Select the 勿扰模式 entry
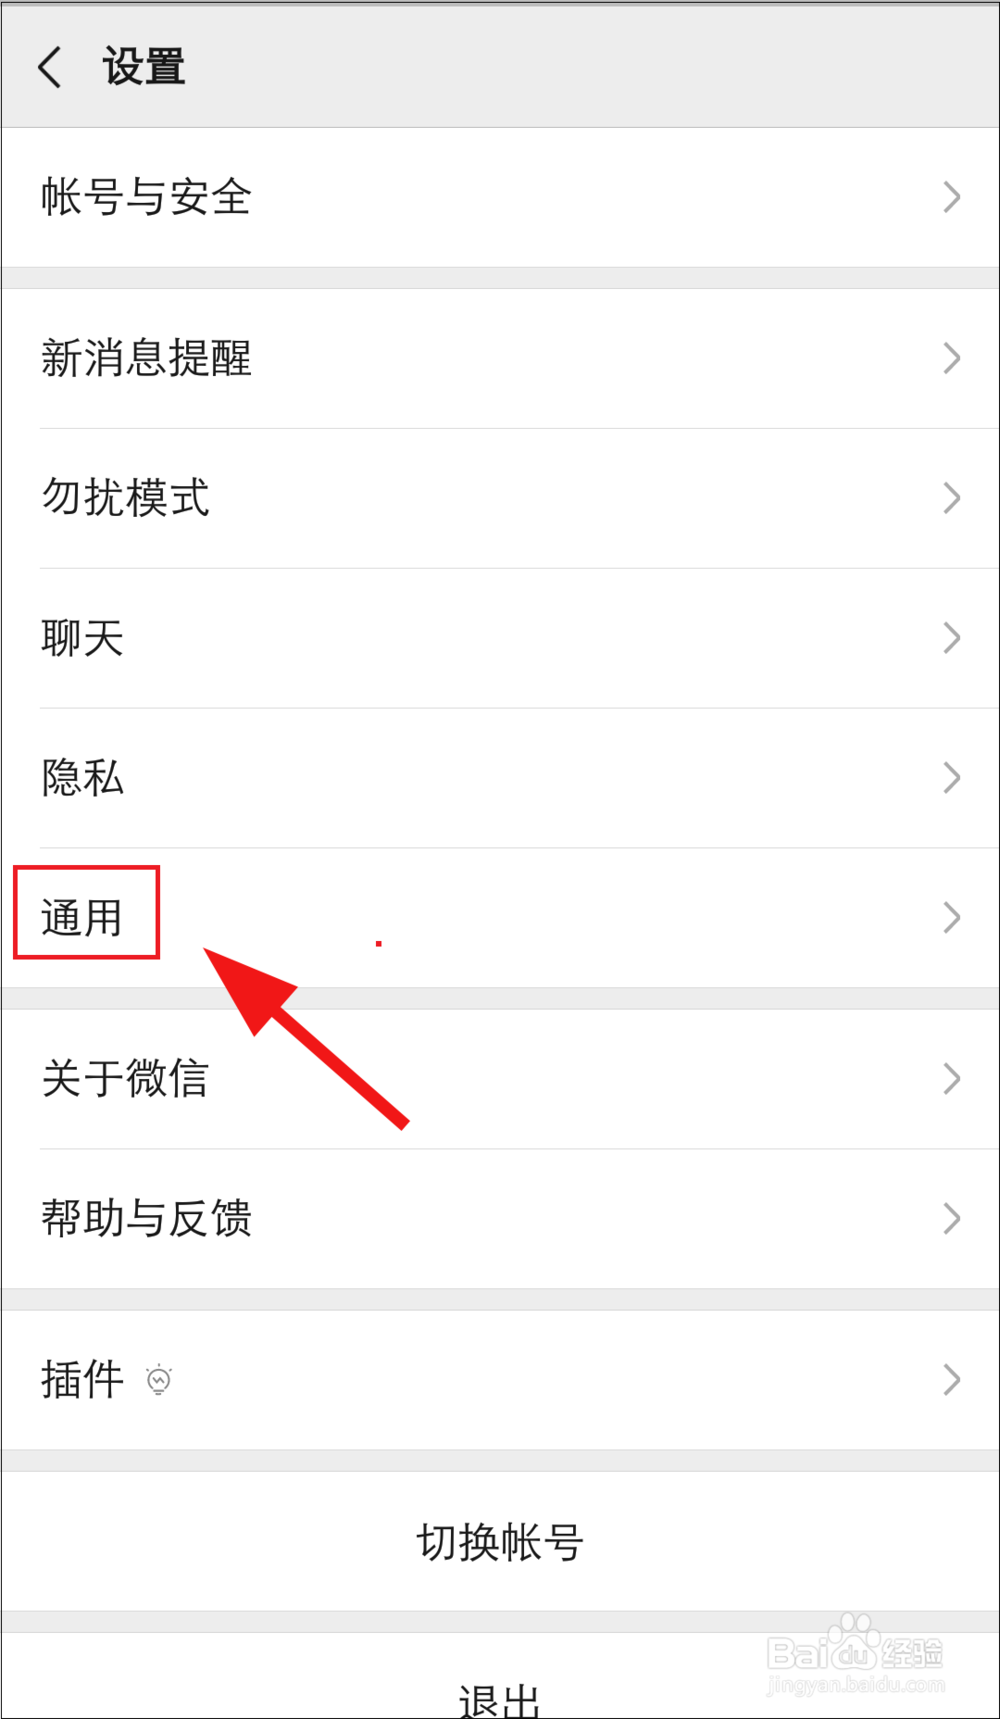This screenshot has width=1000, height=1719. tap(500, 498)
